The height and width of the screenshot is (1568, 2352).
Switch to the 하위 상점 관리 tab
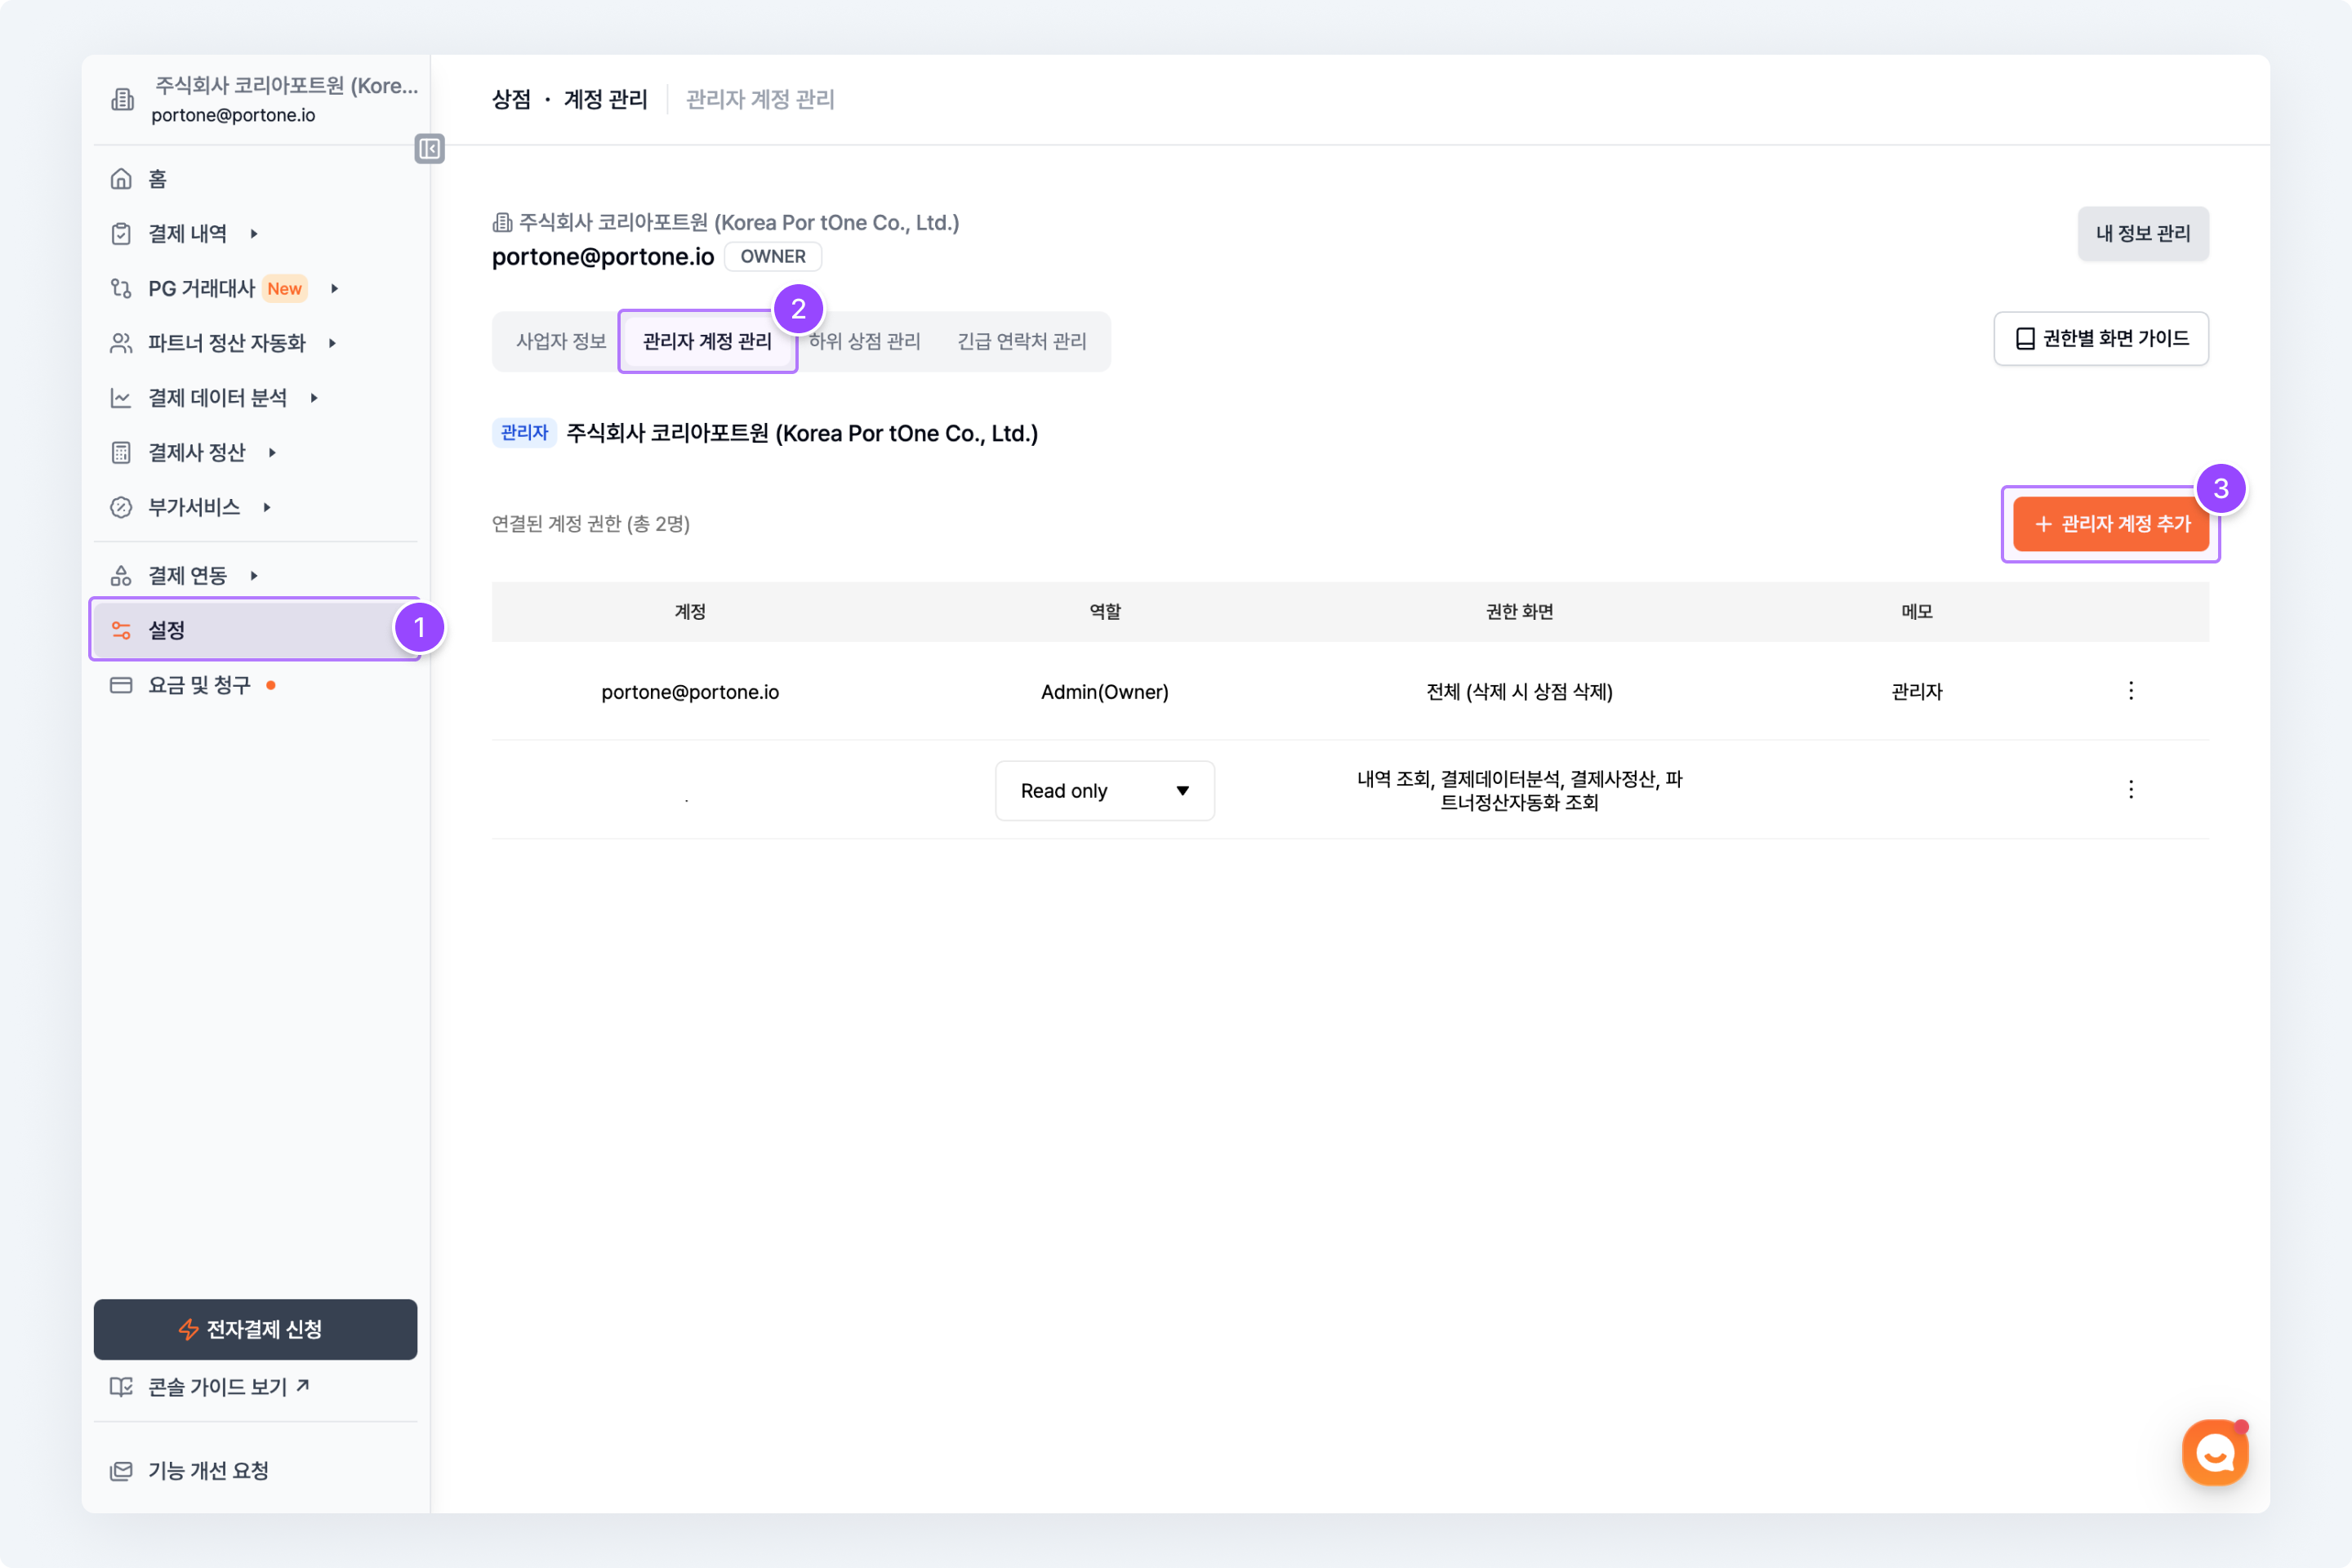click(864, 342)
